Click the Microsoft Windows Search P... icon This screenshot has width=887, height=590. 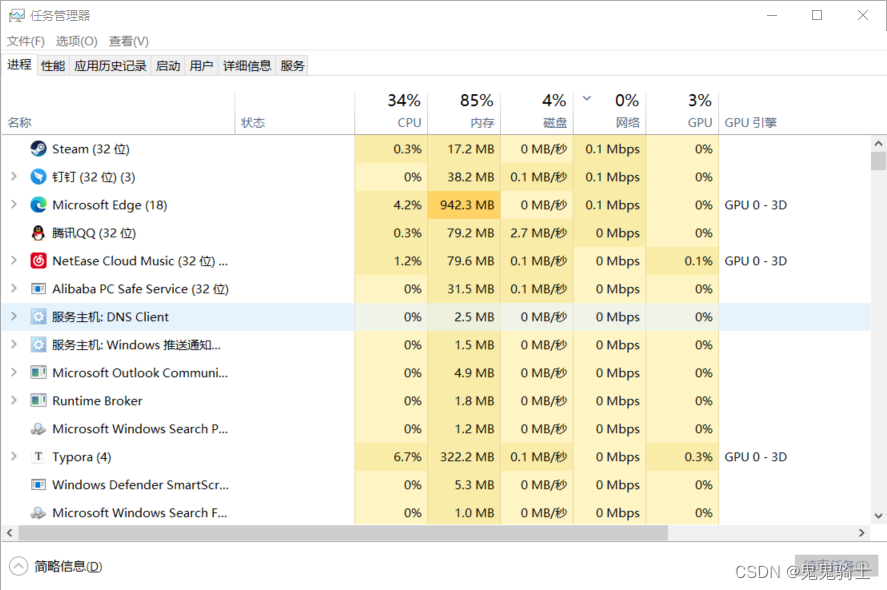(x=38, y=429)
